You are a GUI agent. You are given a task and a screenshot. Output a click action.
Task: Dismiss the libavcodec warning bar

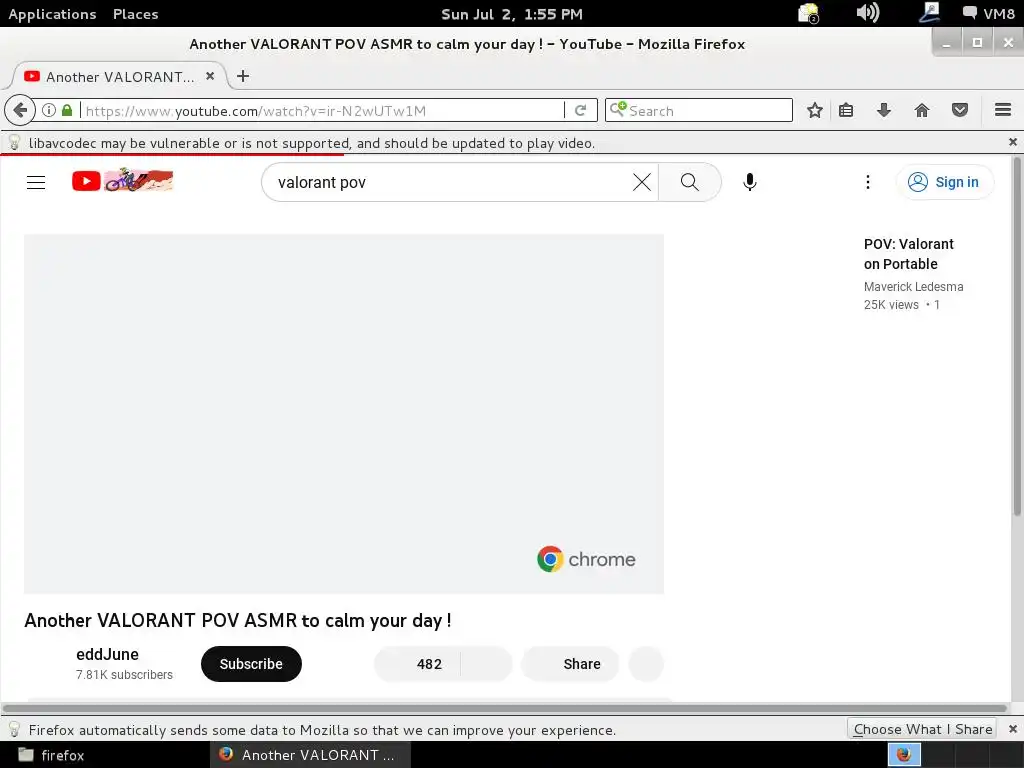pyautogui.click(x=1013, y=142)
